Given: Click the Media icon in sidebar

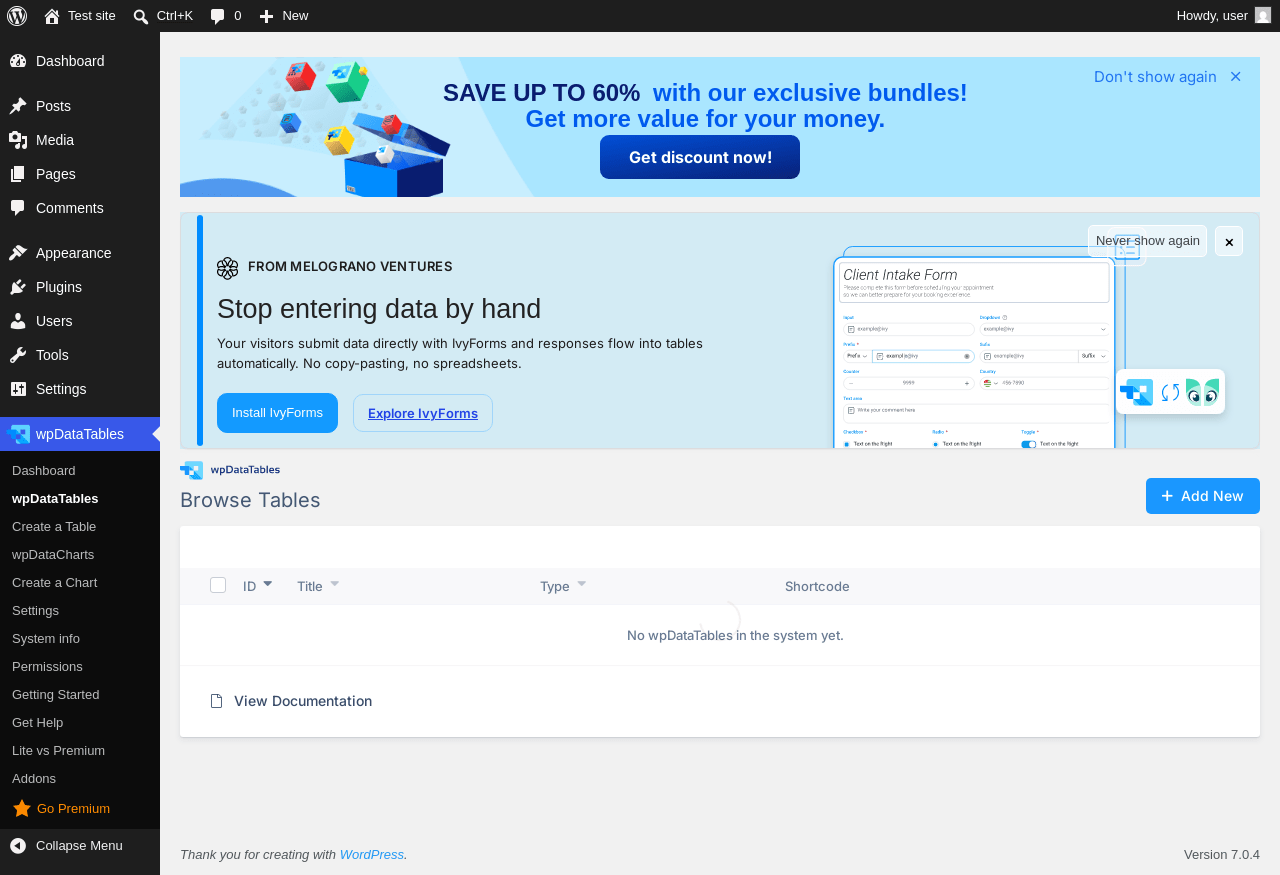Looking at the screenshot, I should [x=18, y=140].
